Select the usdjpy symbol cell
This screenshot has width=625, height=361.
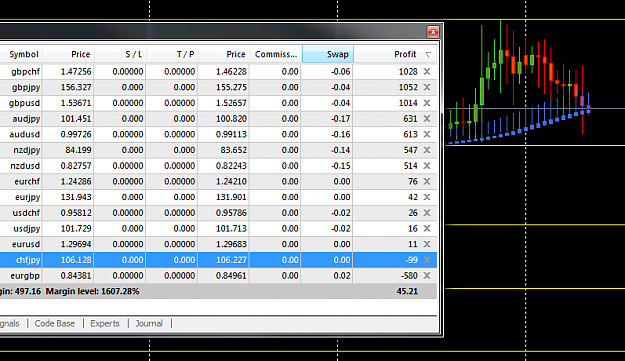click(x=27, y=229)
